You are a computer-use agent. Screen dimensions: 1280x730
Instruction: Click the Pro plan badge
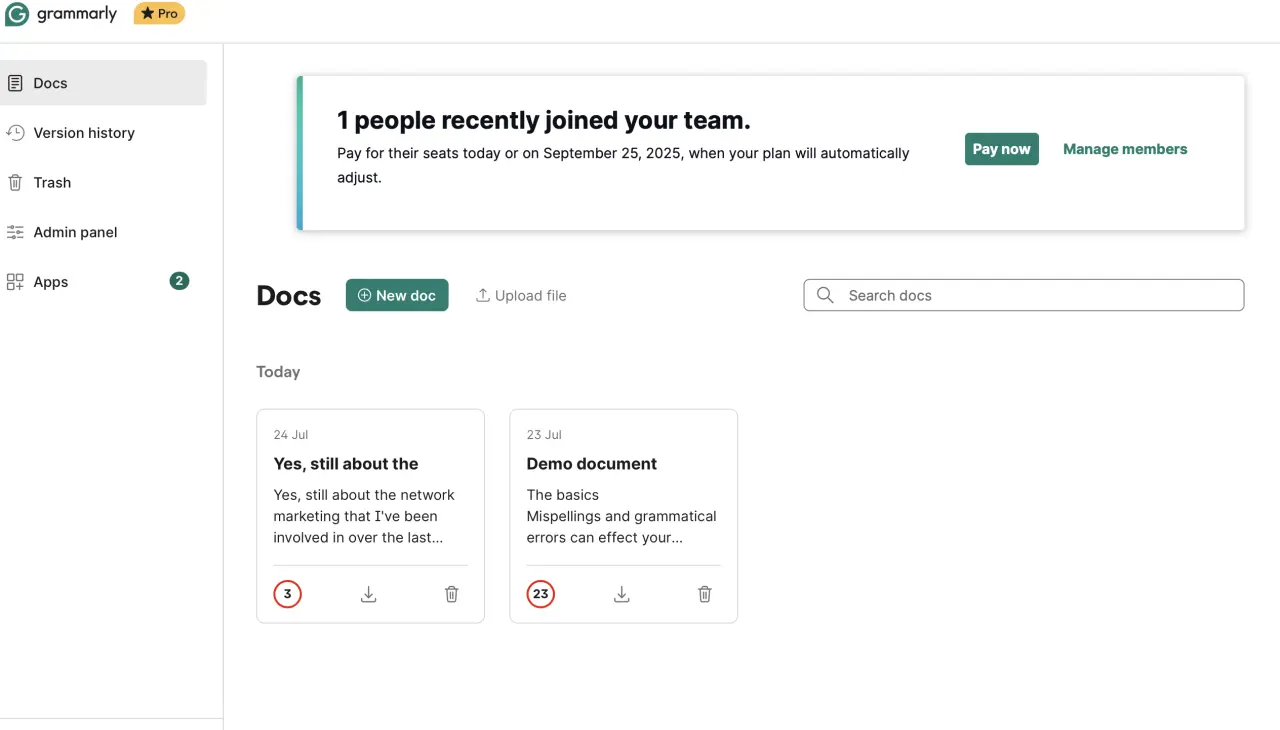click(x=159, y=14)
